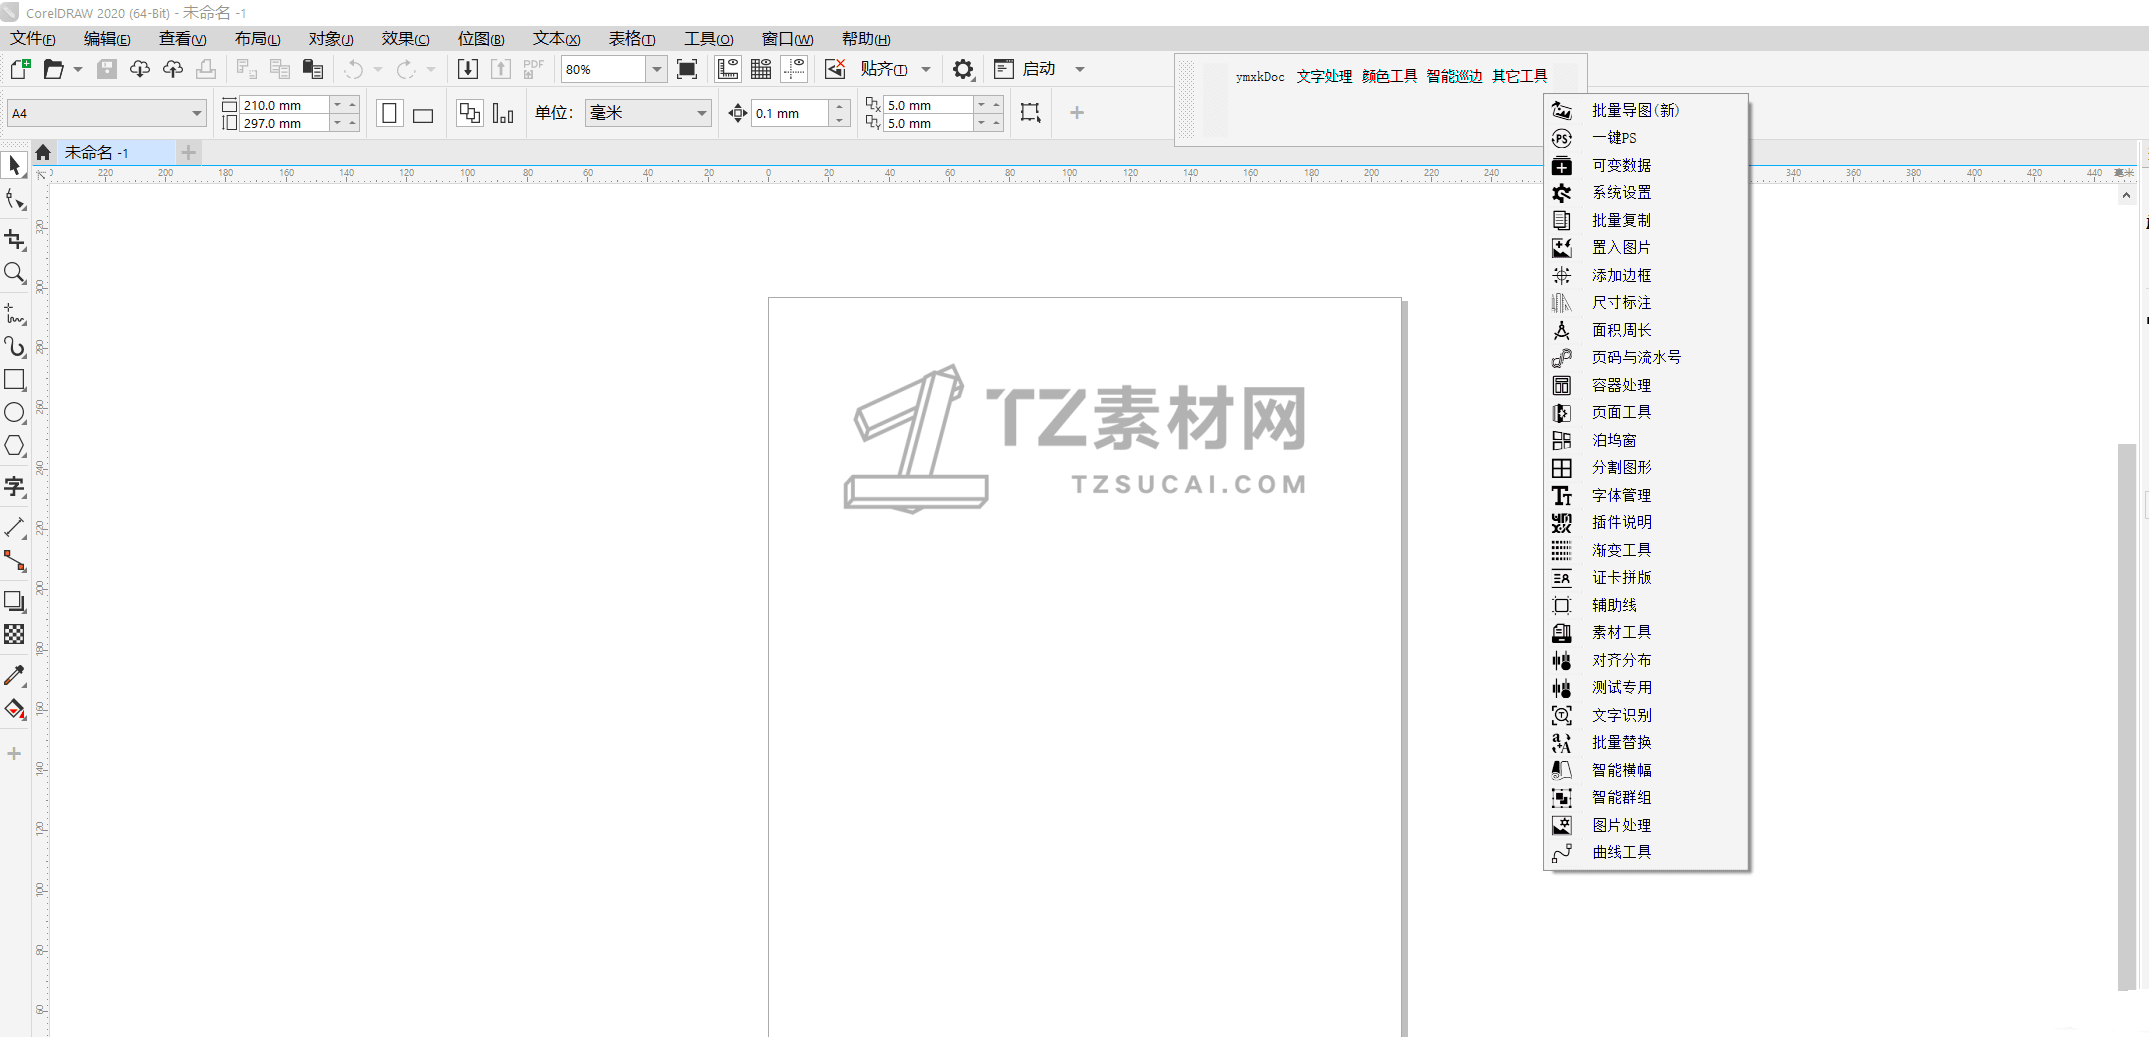Select the Text tool (字)
This screenshot has height=1037, width=2149.
pos(14,487)
